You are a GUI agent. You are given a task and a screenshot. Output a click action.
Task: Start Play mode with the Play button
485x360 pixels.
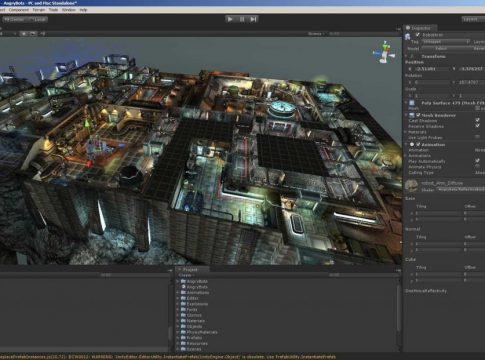click(230, 19)
